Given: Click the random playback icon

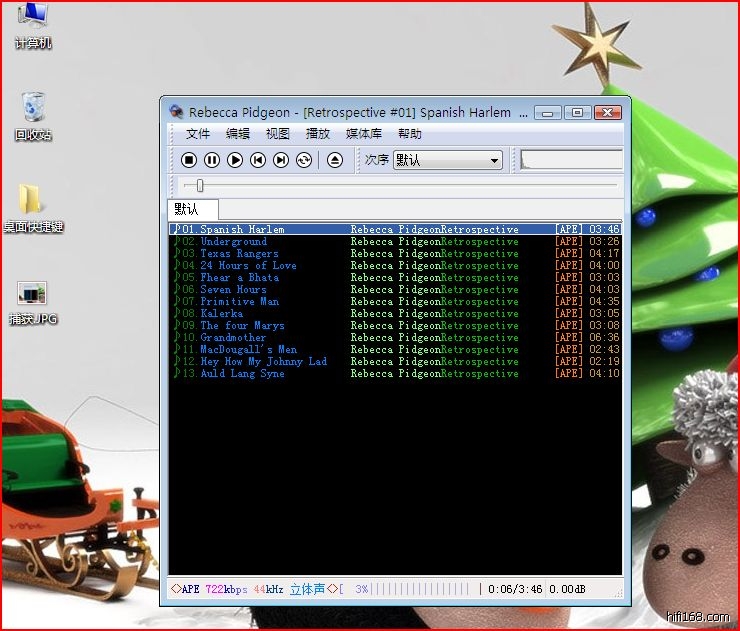Looking at the screenshot, I should click(x=304, y=160).
